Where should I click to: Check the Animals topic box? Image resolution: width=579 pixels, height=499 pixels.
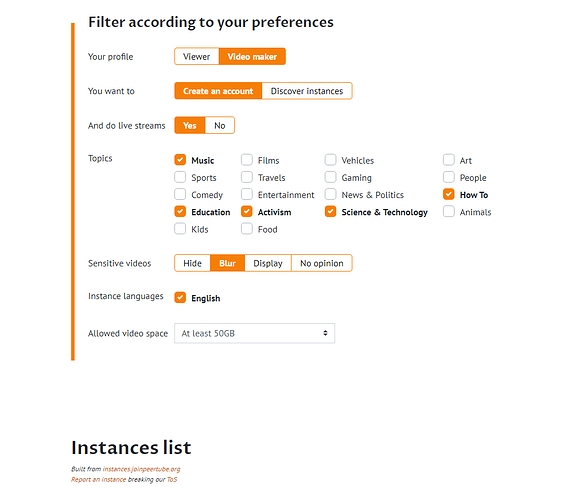[449, 212]
